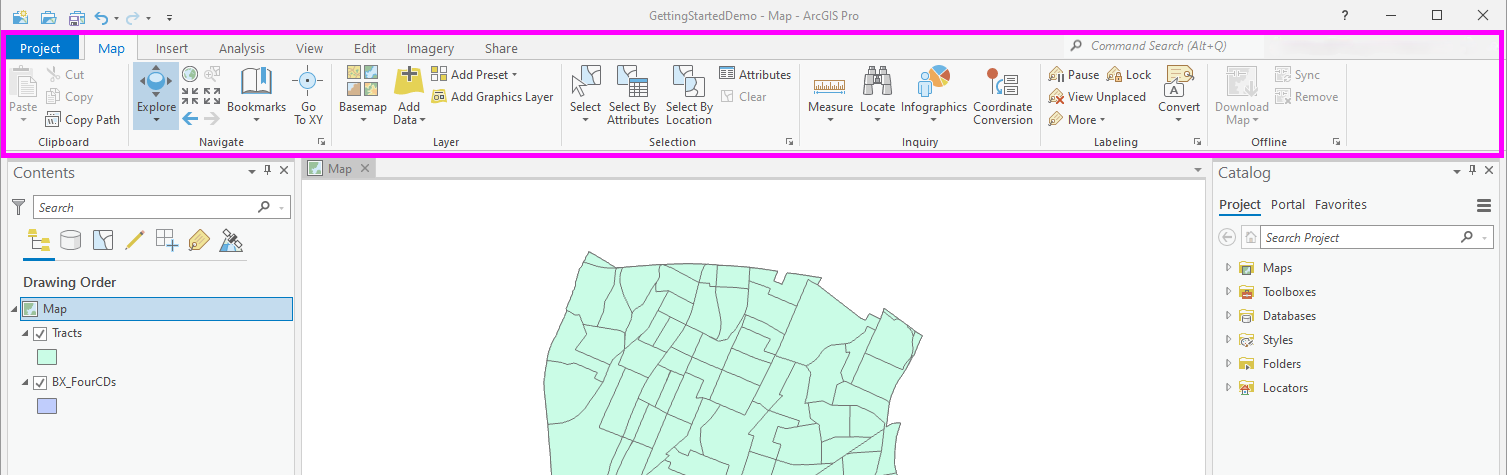Open the Catalog pane hamburger menu

(x=1484, y=205)
